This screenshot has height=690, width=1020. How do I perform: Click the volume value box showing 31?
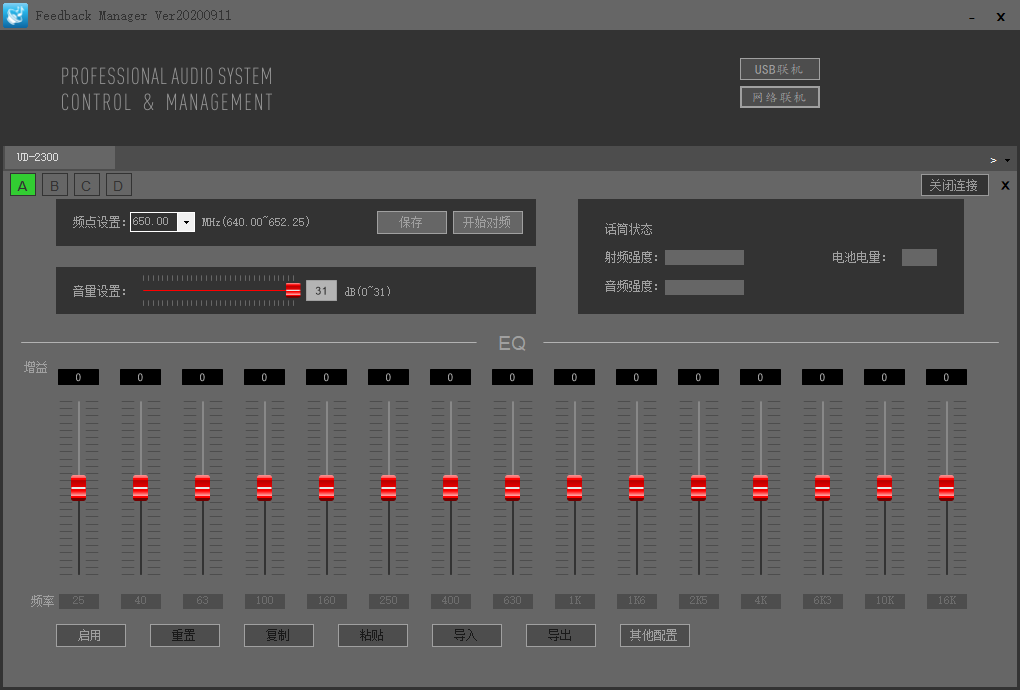(x=321, y=291)
